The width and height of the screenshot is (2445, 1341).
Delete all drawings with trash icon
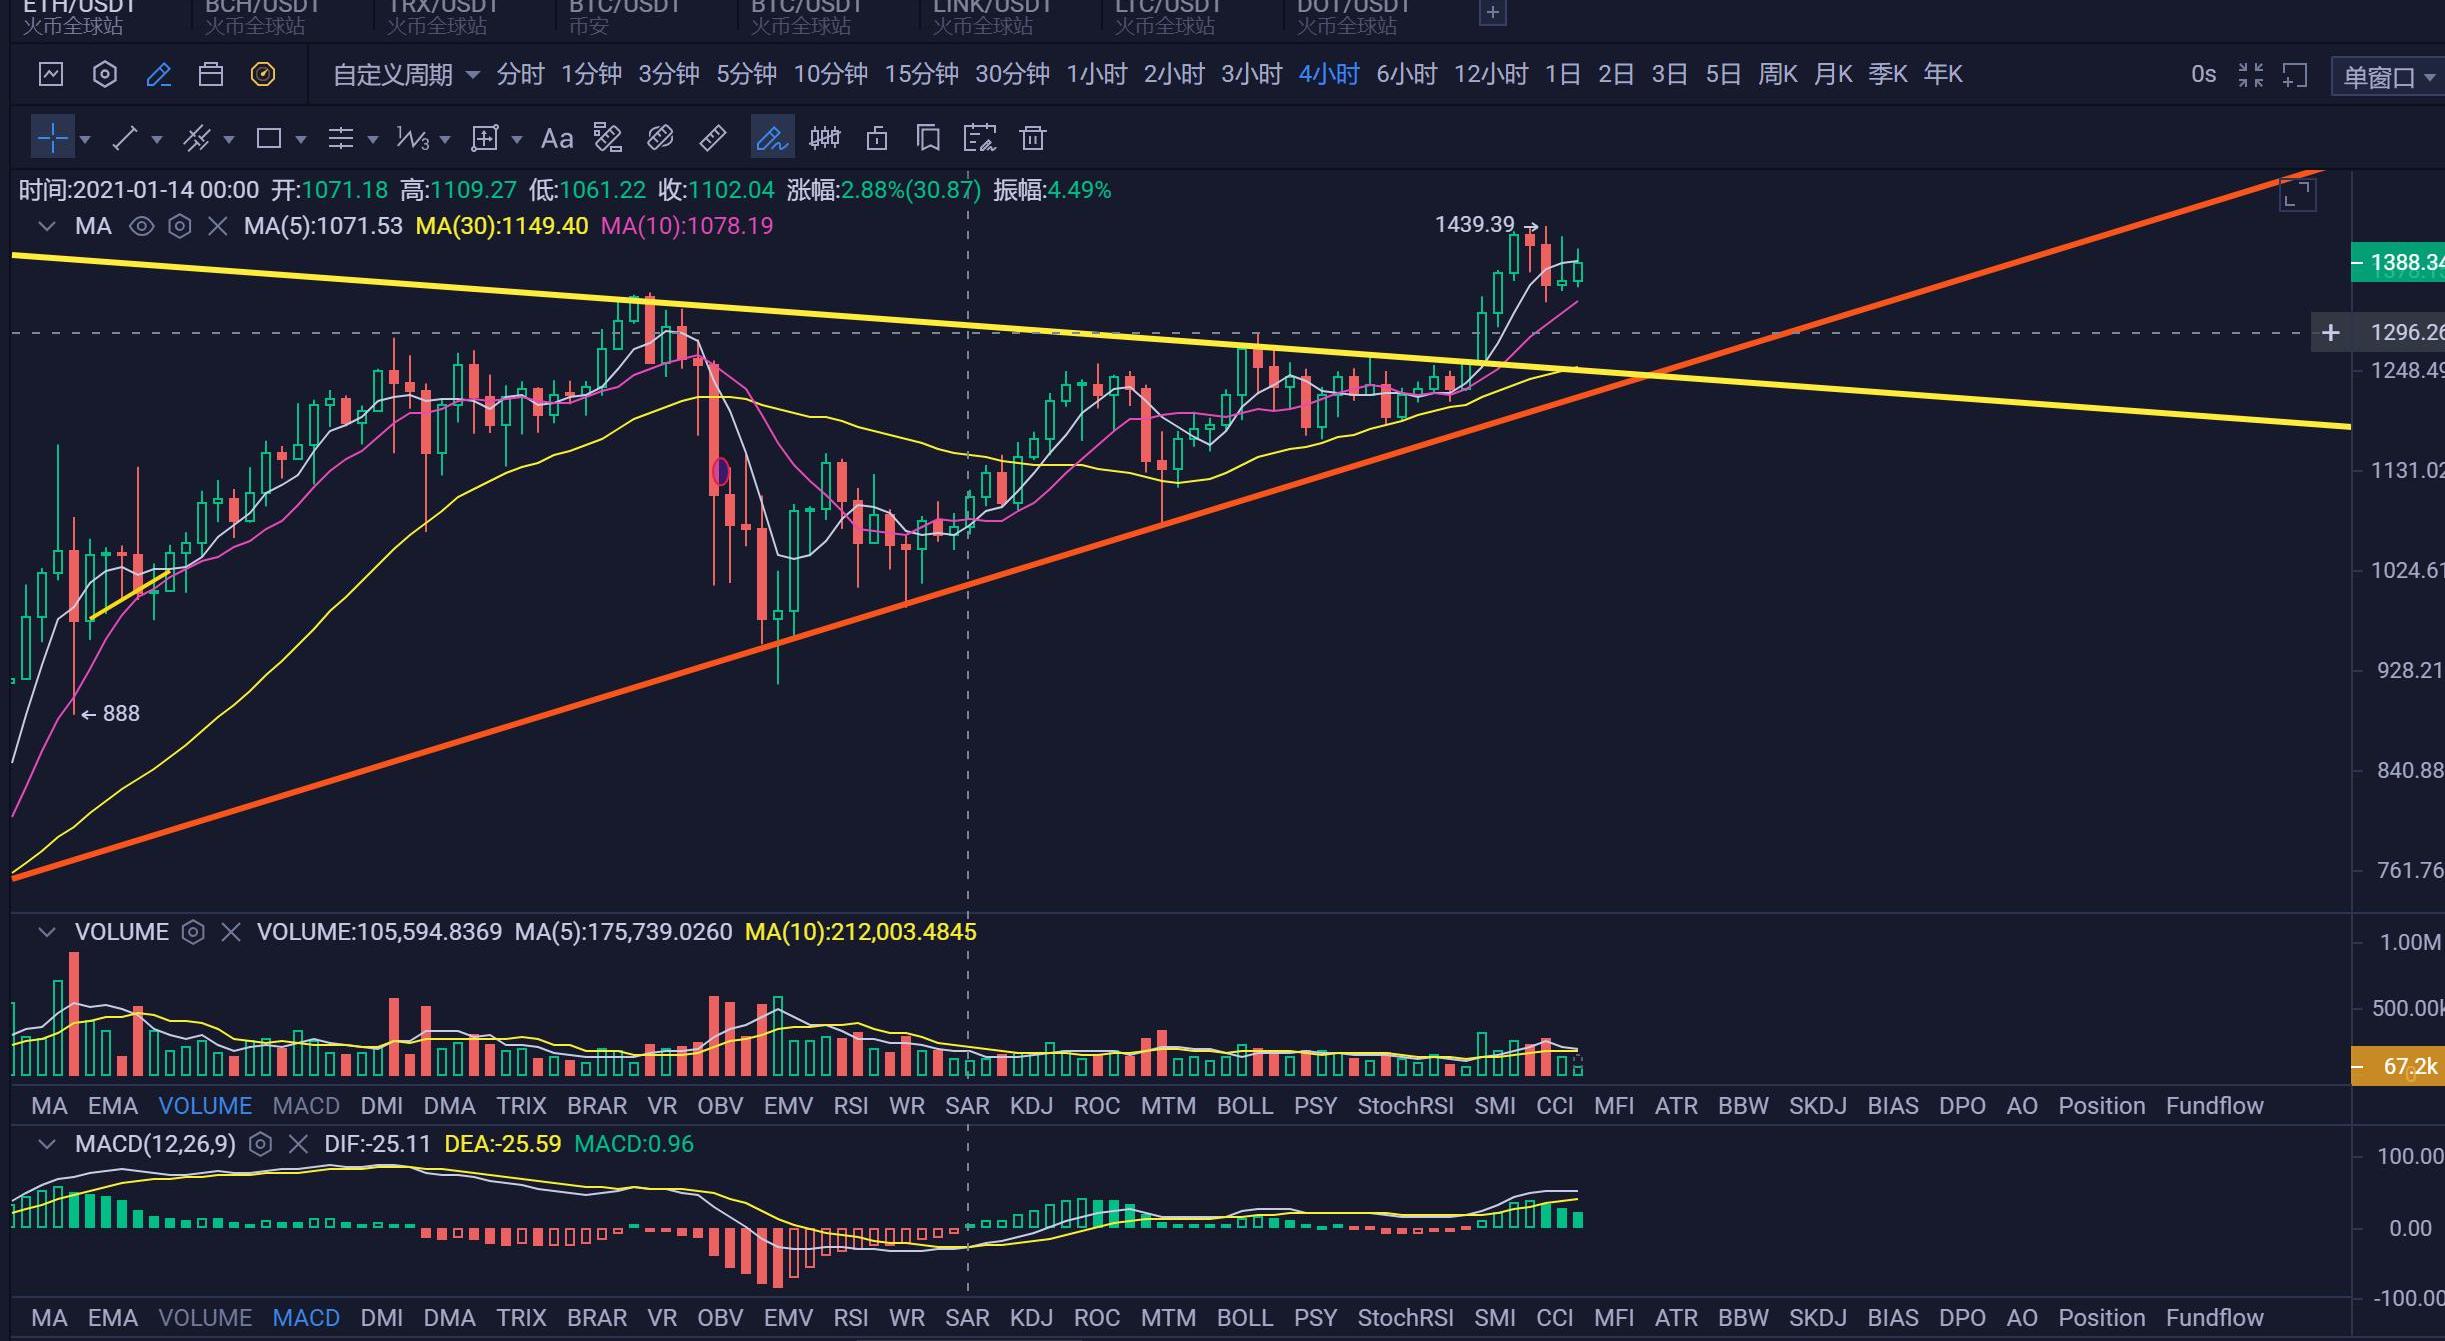1032,138
